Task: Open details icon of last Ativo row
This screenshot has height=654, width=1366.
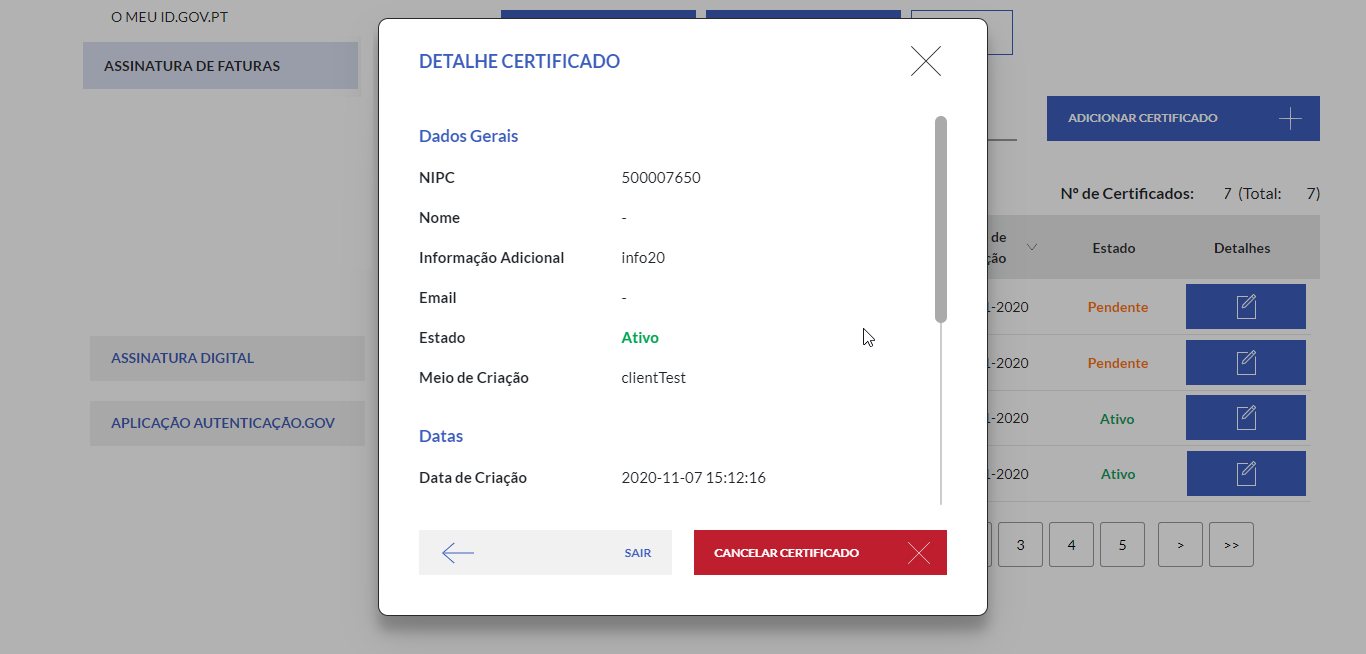Action: click(x=1246, y=474)
